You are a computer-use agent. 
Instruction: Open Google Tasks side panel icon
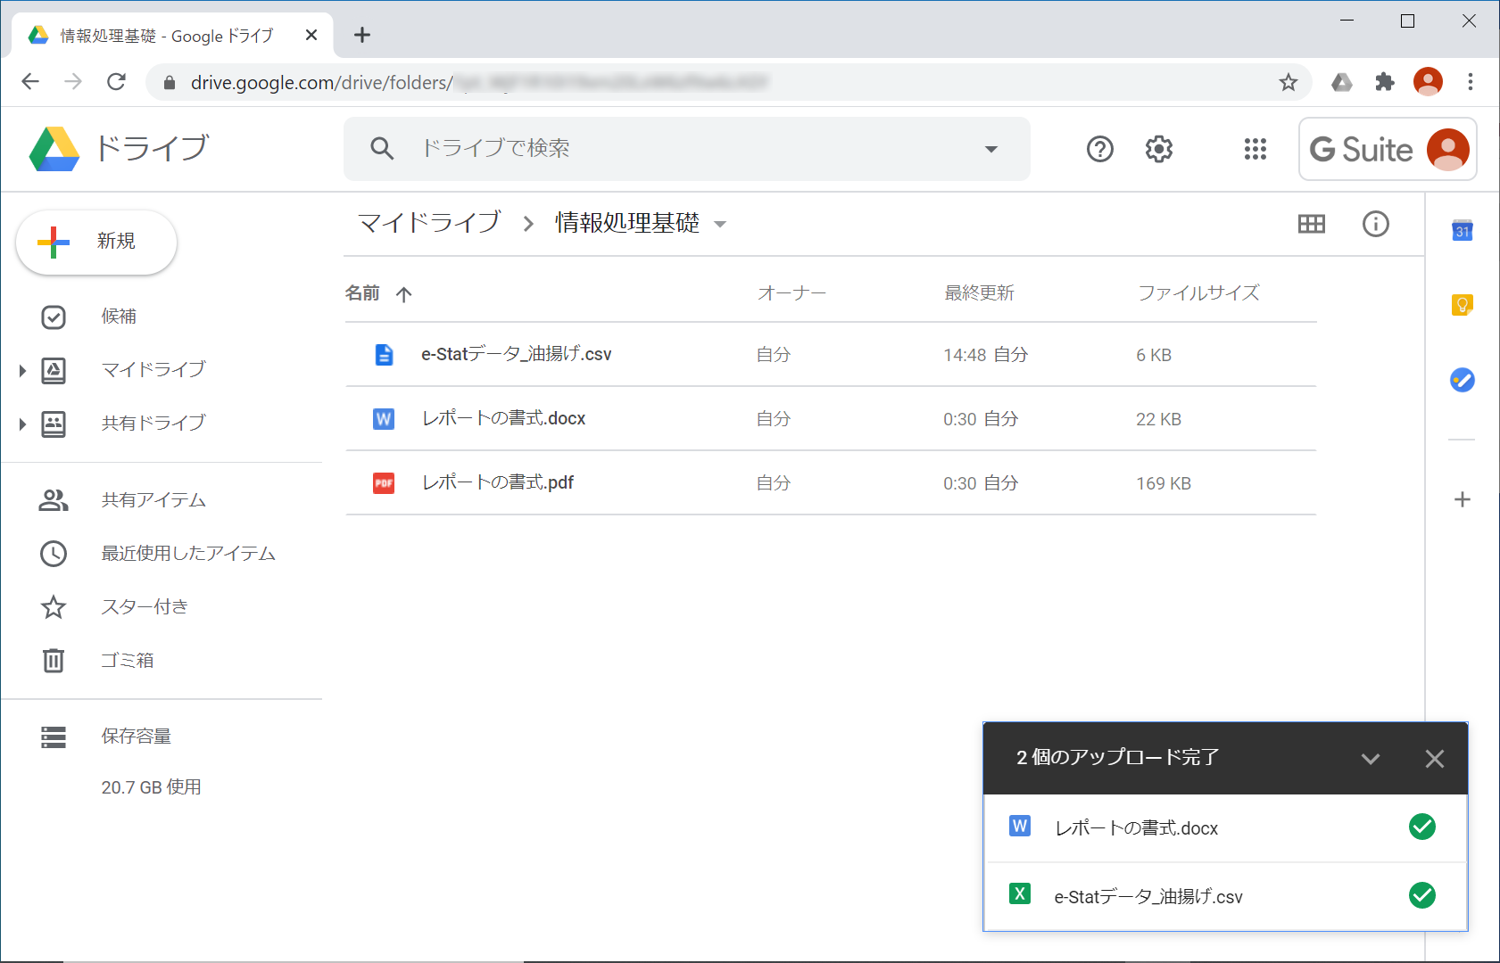pos(1462,380)
